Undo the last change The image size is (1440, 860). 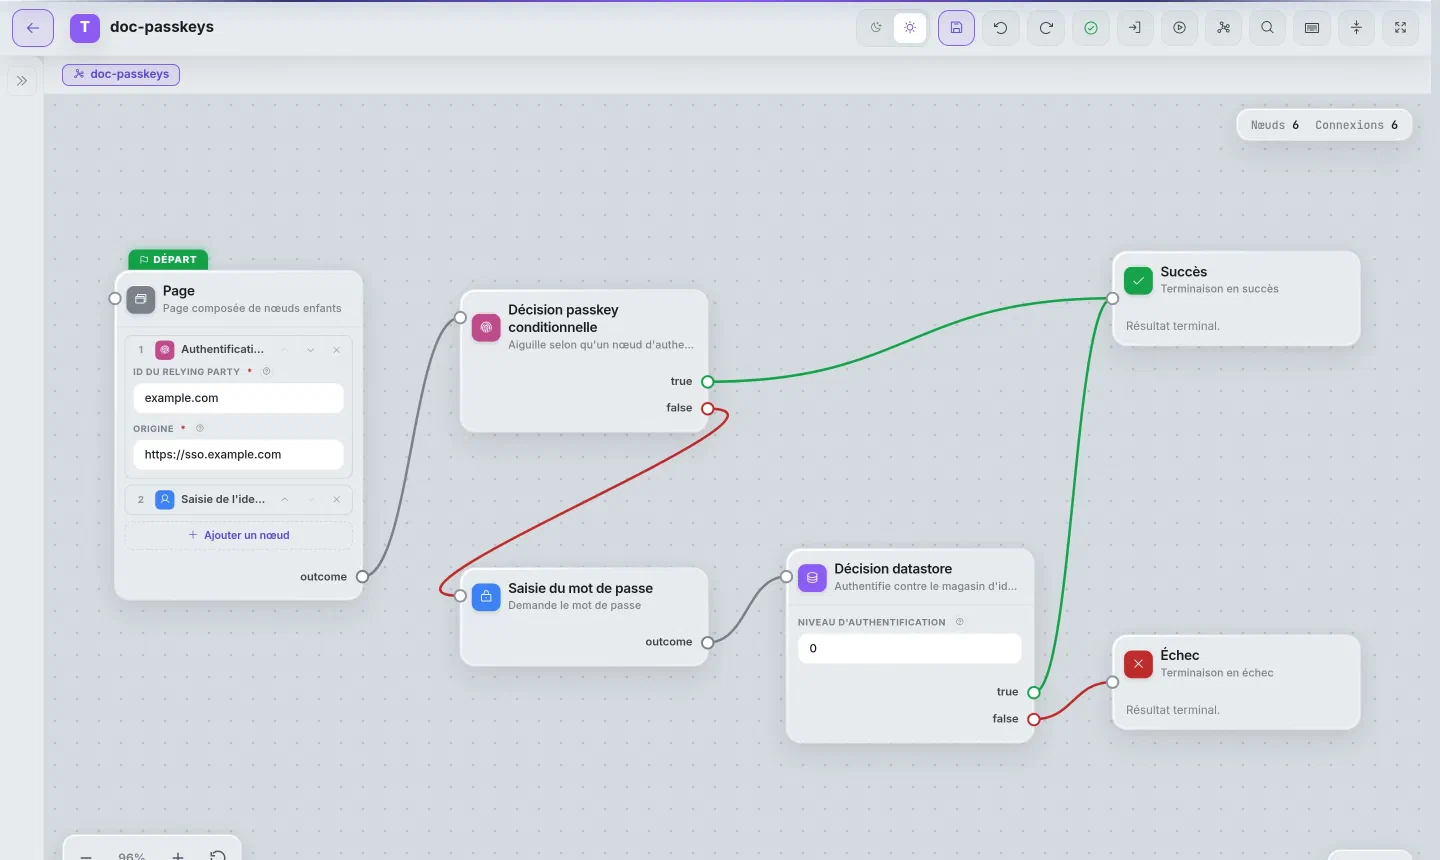pos(1001,28)
